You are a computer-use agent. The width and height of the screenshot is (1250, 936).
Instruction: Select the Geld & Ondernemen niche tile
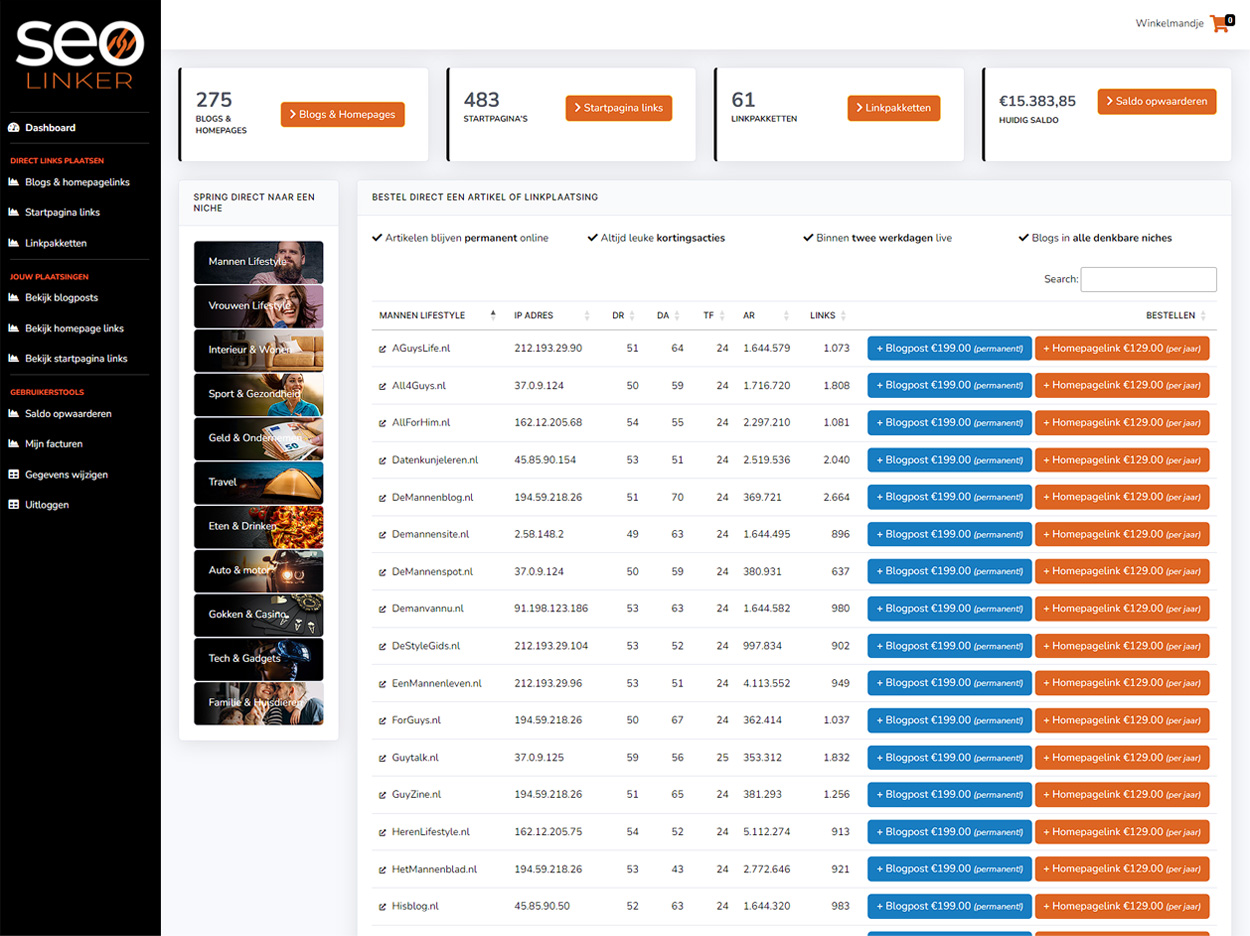click(258, 438)
